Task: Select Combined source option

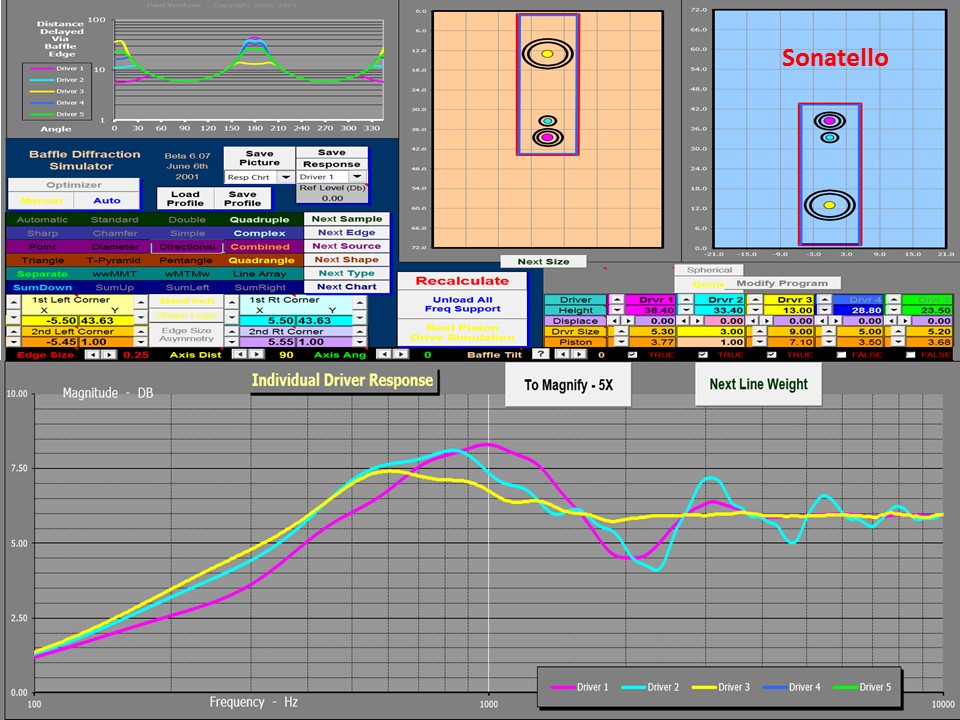Action: tap(260, 247)
